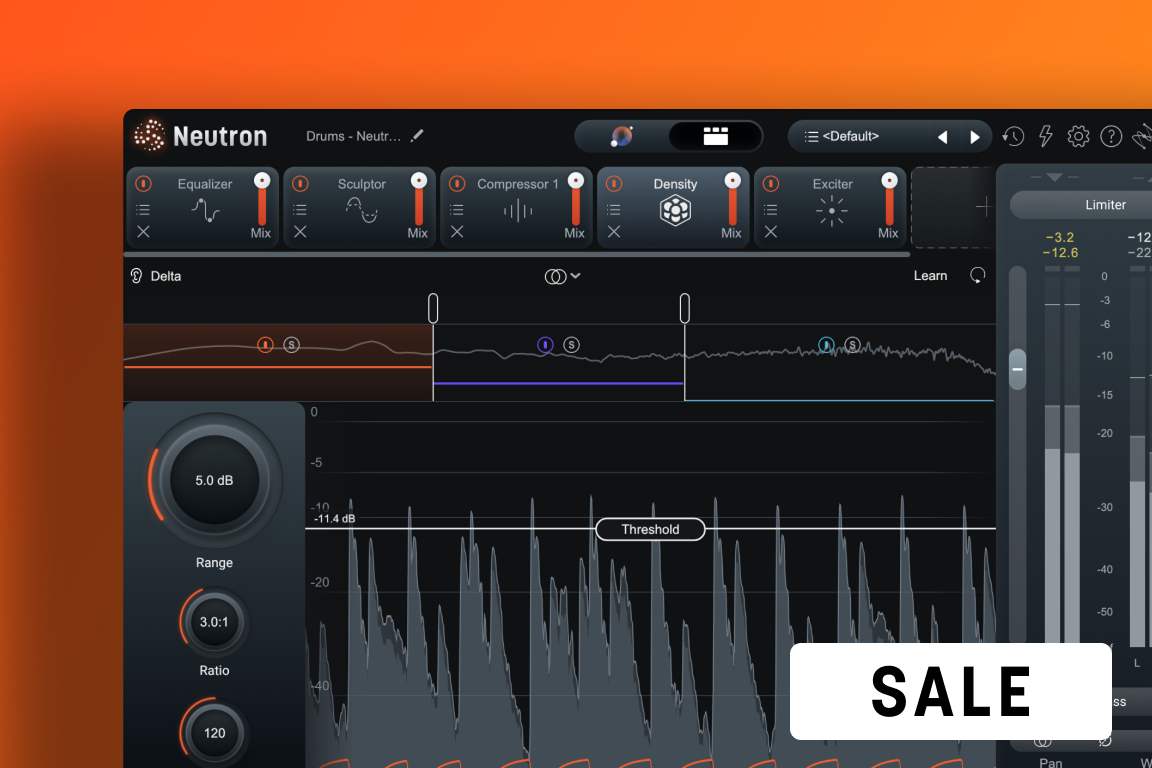Open settings gear icon
The height and width of the screenshot is (768, 1152).
(x=1078, y=136)
